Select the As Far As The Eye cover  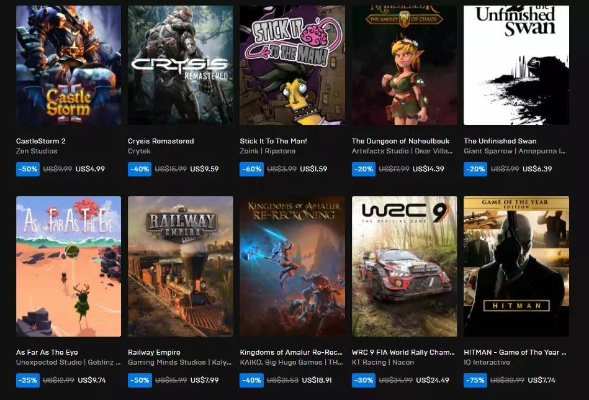[68, 266]
